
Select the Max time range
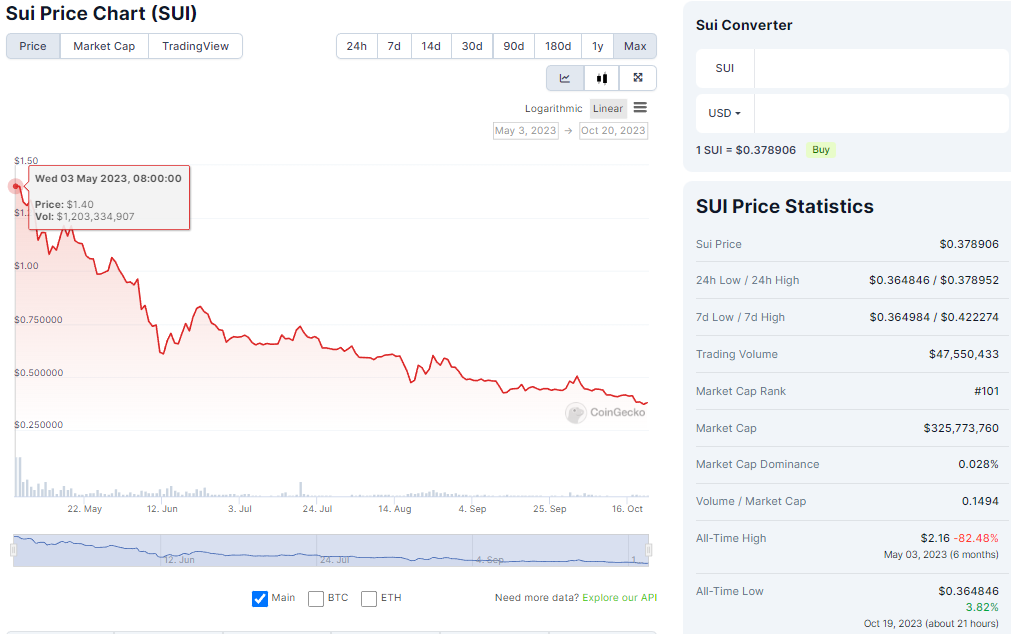tap(634, 46)
